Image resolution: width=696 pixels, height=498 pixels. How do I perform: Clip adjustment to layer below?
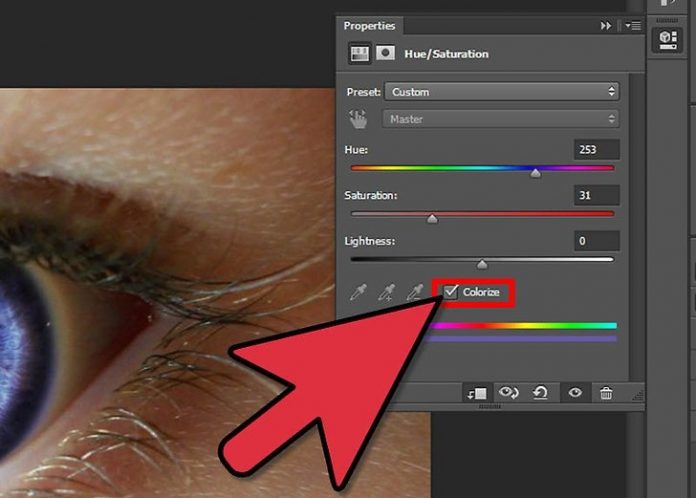point(477,393)
